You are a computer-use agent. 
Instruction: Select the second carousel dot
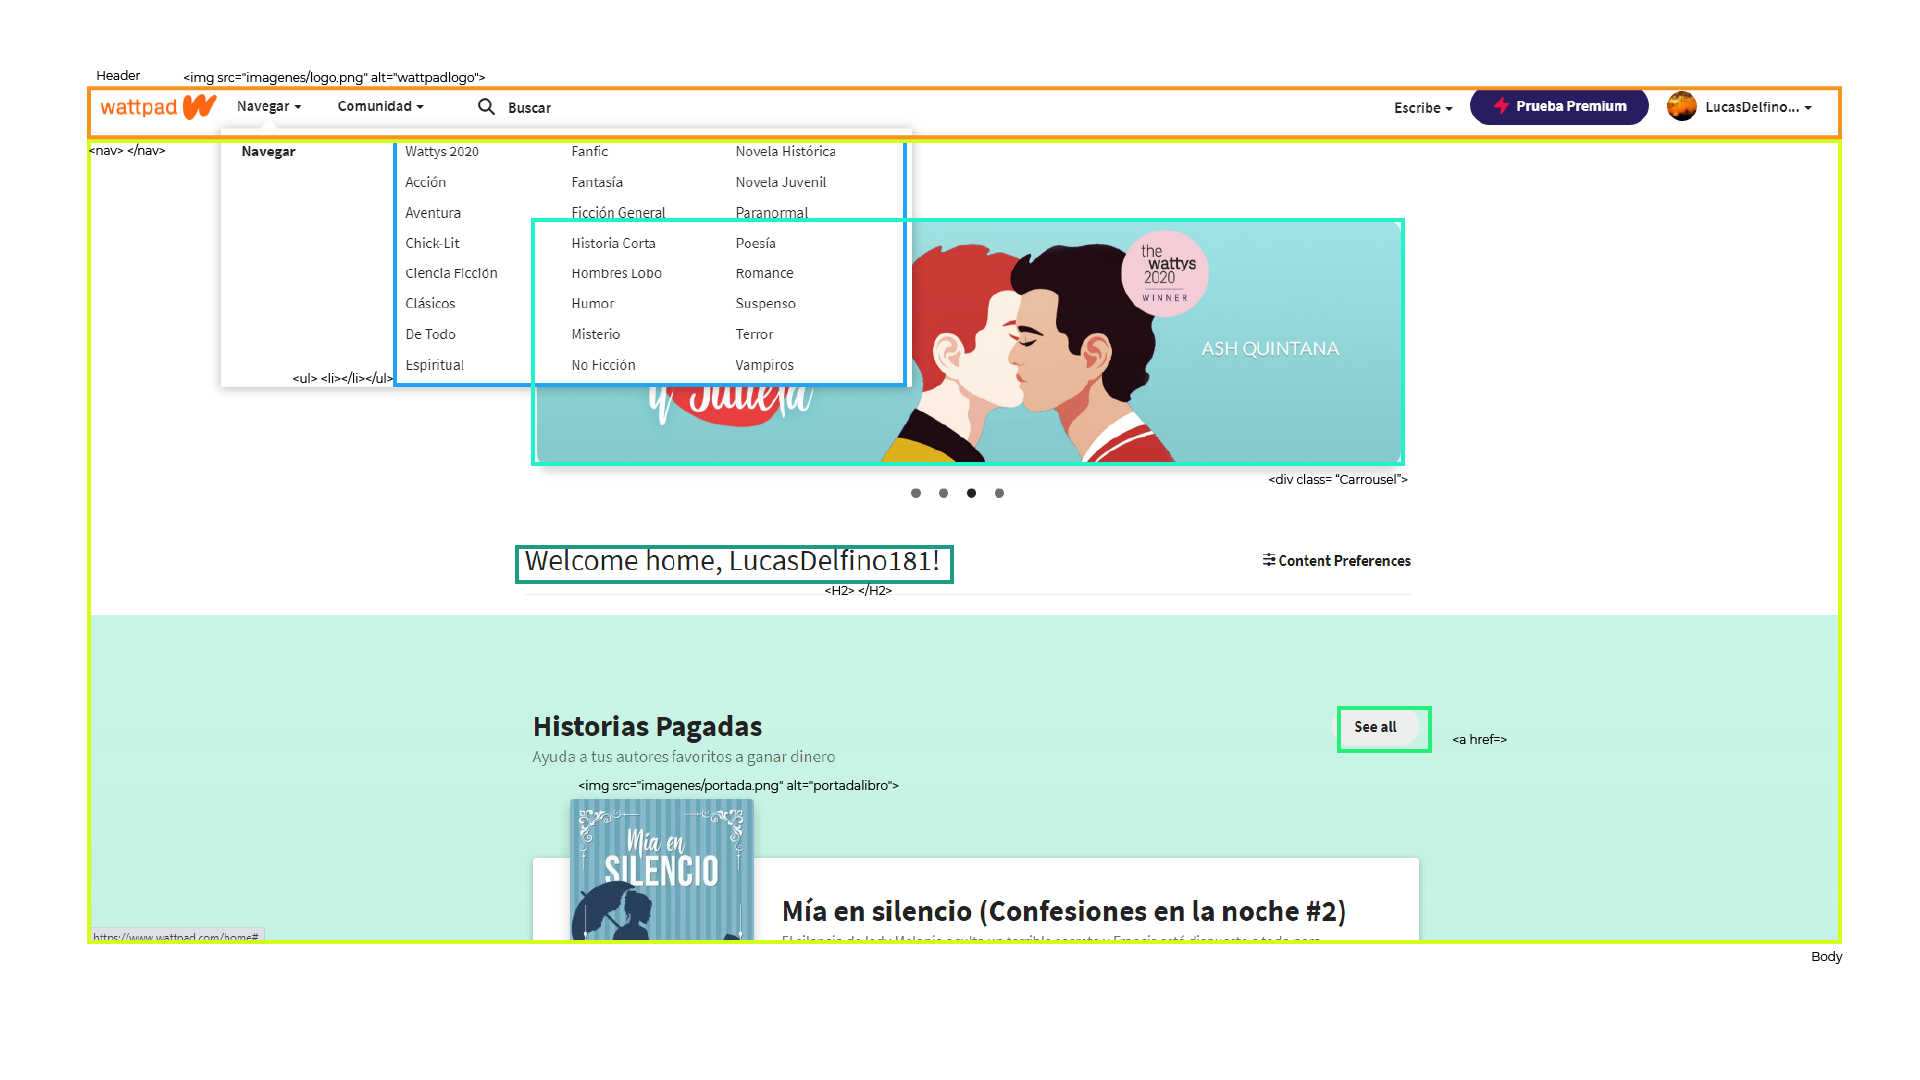click(943, 493)
